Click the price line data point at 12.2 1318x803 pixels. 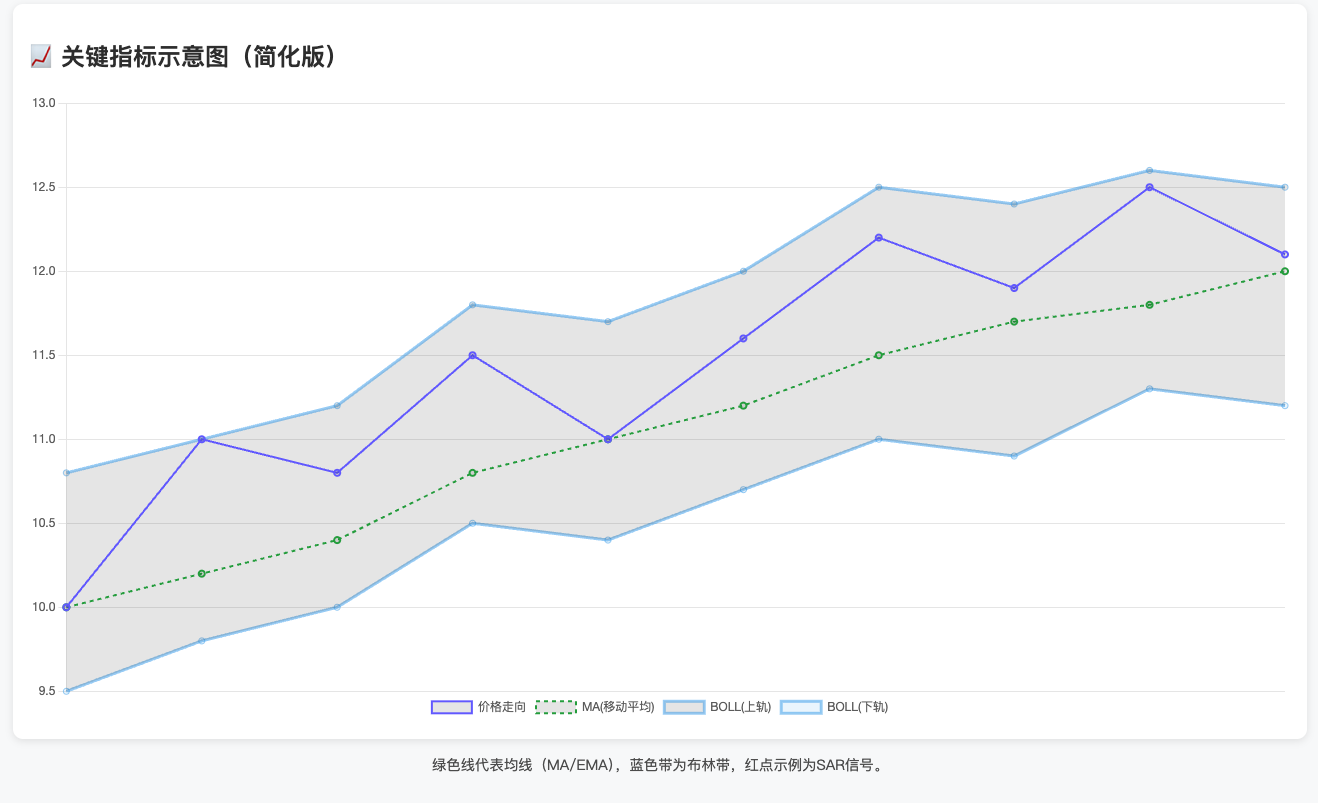[878, 237]
